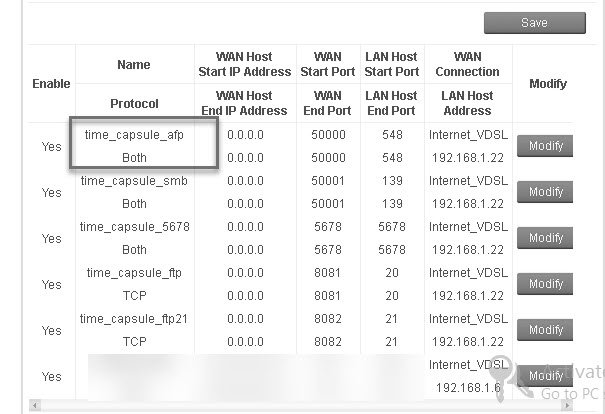Modify the time_capsule_afp rule

click(x=545, y=146)
